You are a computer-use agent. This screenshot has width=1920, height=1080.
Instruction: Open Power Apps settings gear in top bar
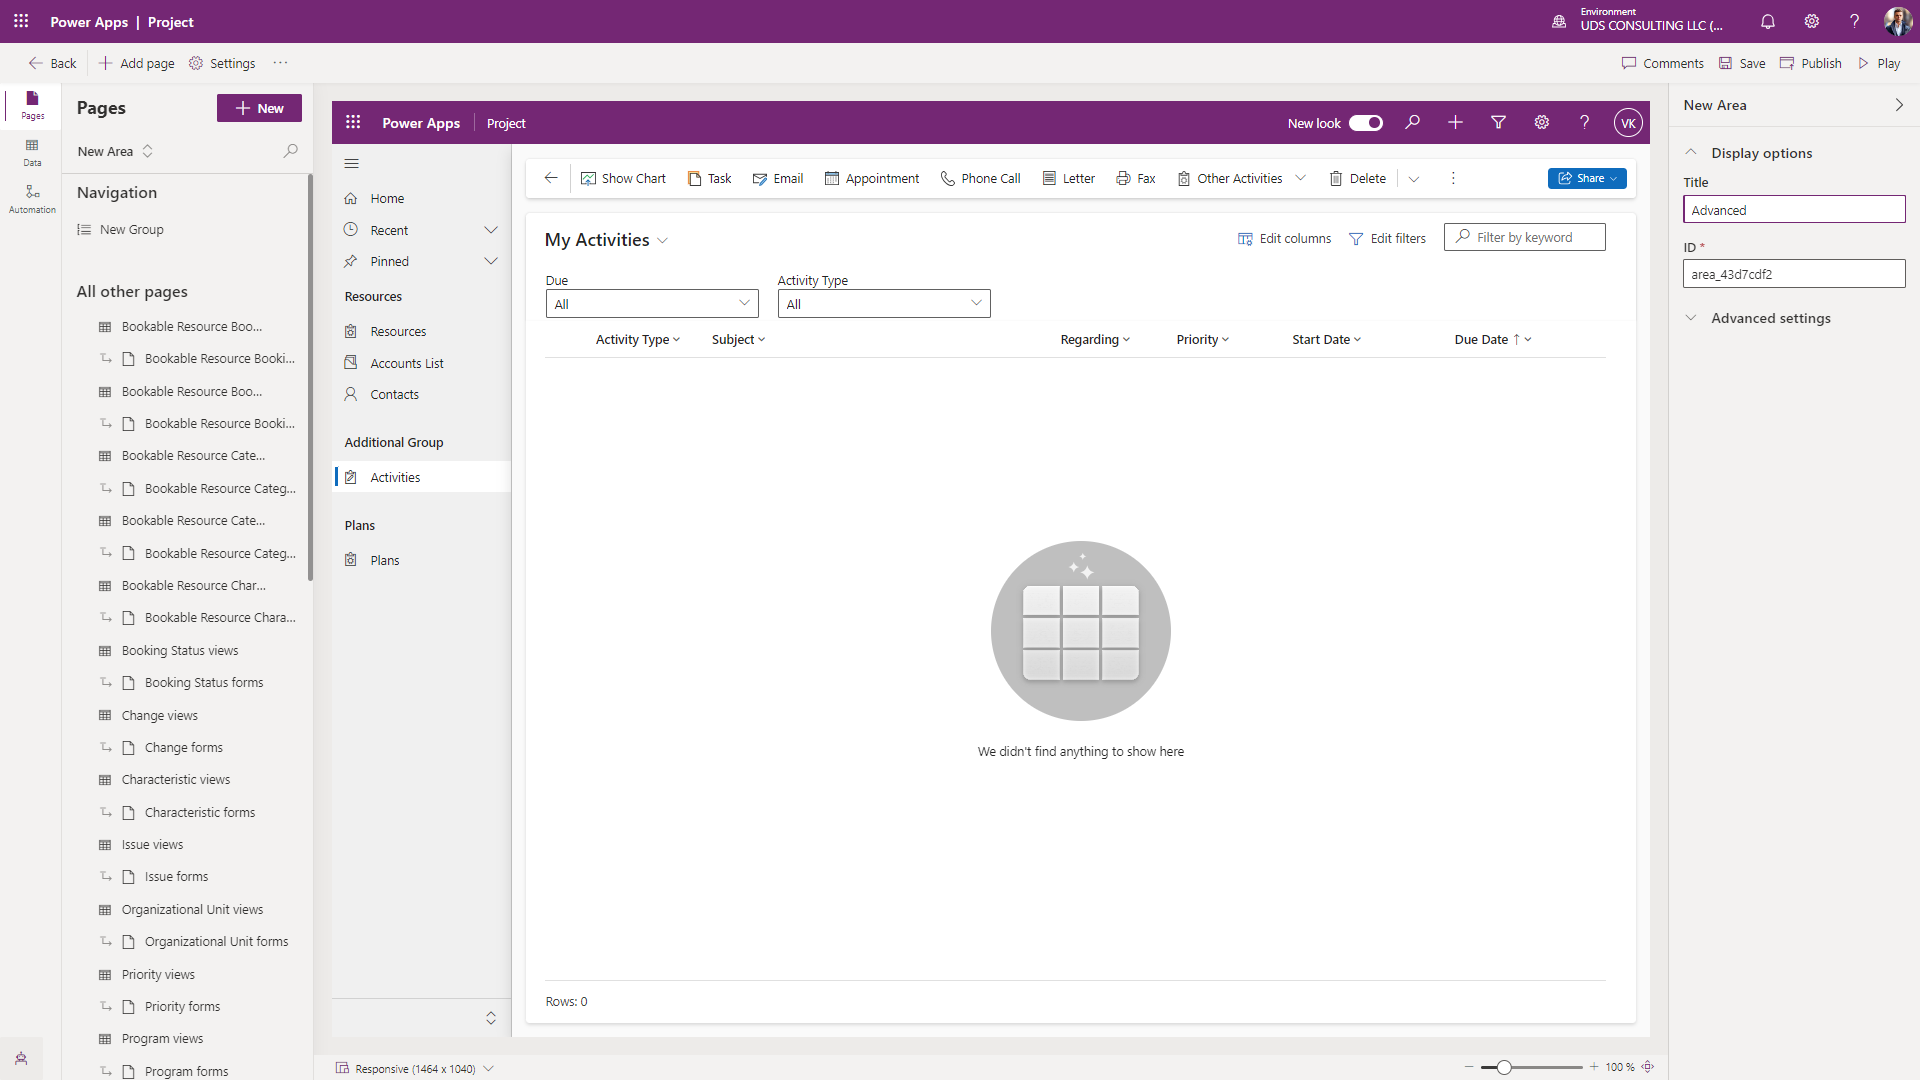1811,21
